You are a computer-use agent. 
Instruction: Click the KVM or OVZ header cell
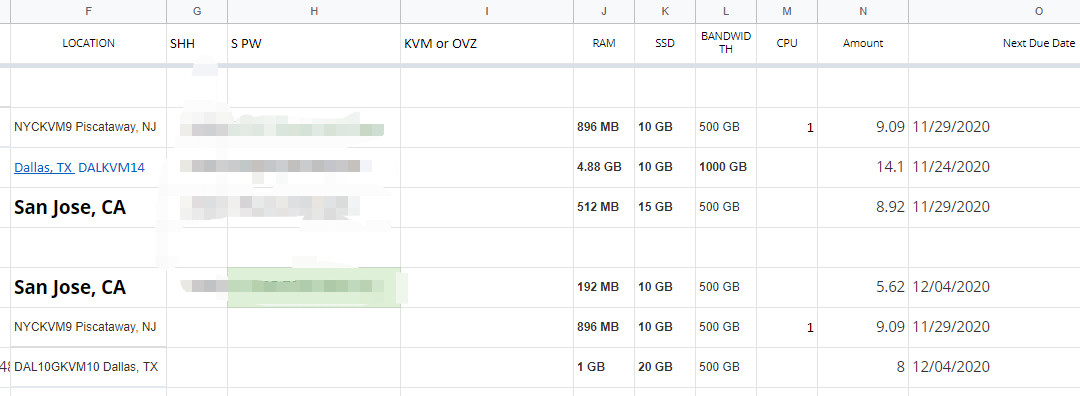click(487, 43)
